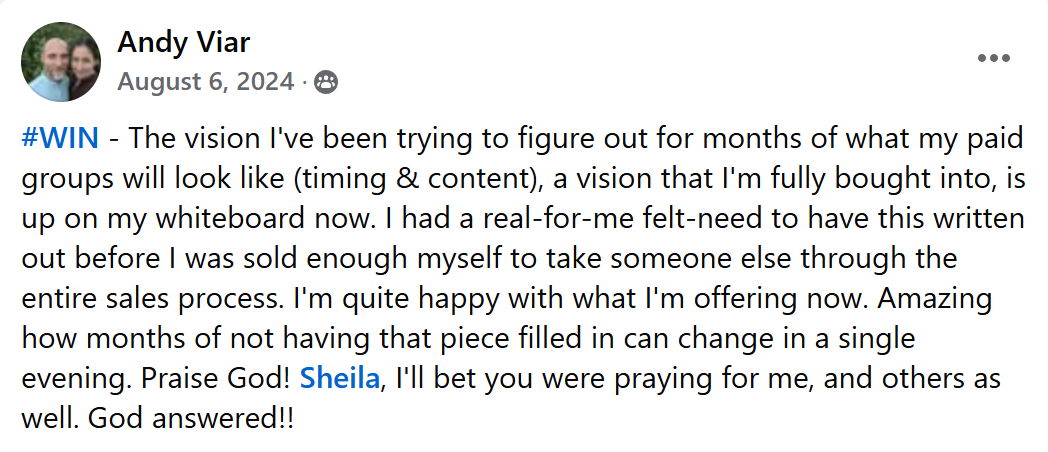Open the August 6, 2024 timestamp link
Viewport: 1048px width, 452px height.
tap(206, 82)
